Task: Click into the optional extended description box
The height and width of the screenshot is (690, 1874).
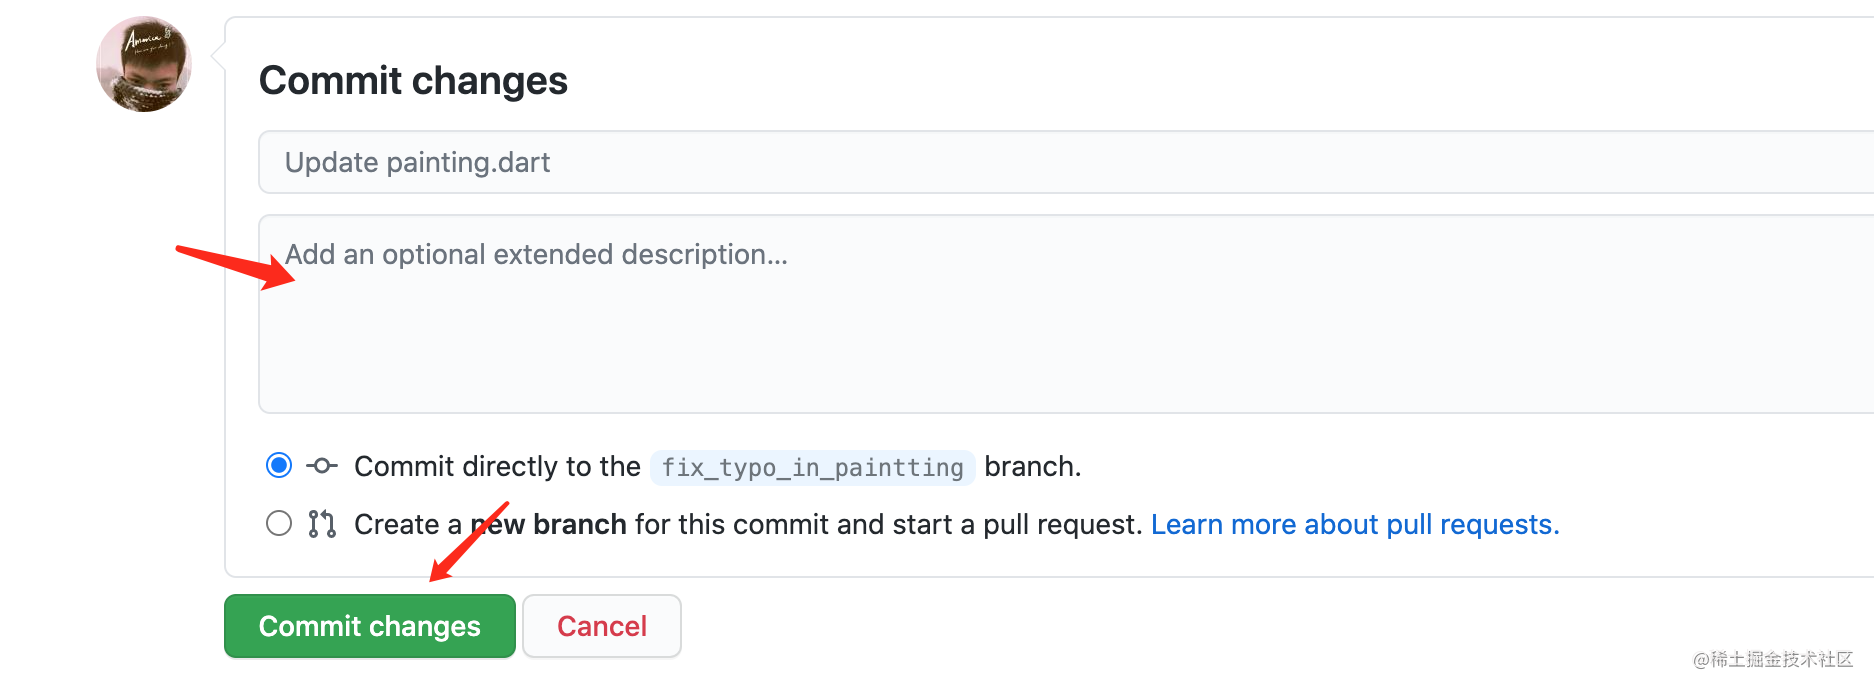Action: 1066,314
